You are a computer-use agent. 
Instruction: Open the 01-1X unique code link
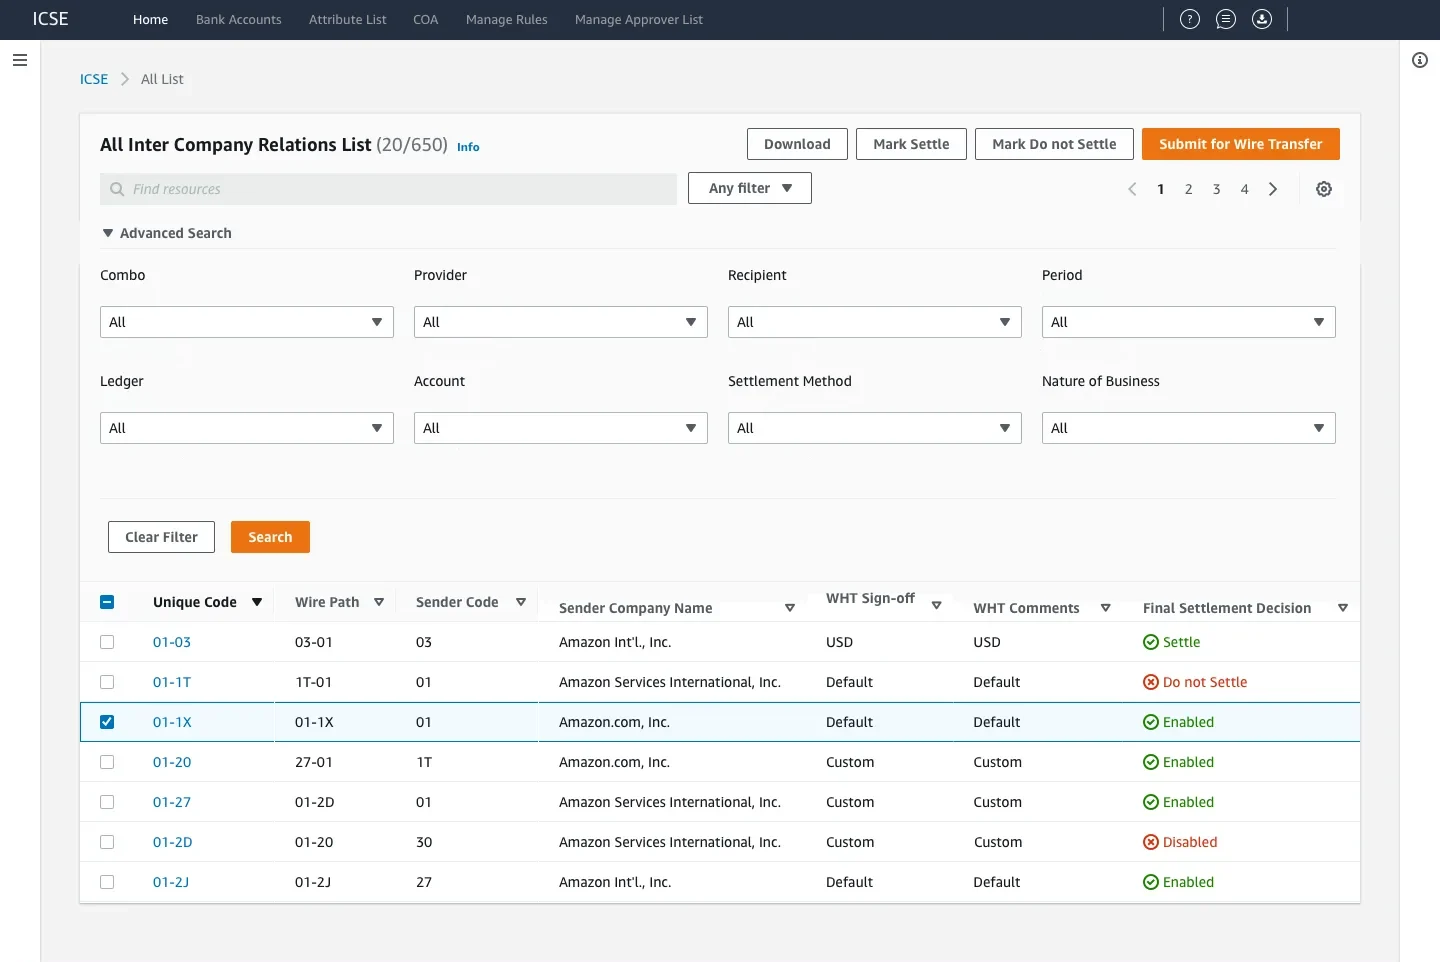172,722
